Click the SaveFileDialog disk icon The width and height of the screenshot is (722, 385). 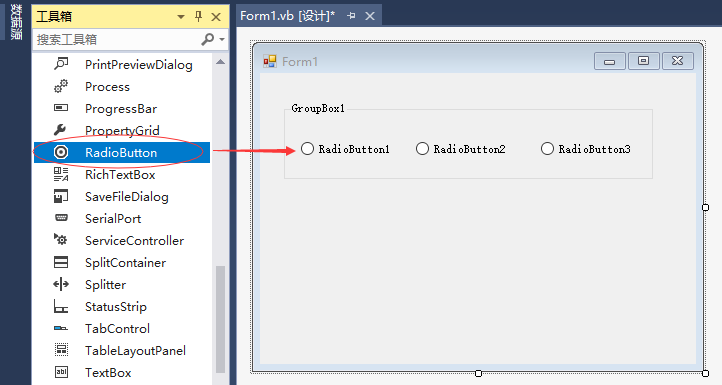click(61, 196)
